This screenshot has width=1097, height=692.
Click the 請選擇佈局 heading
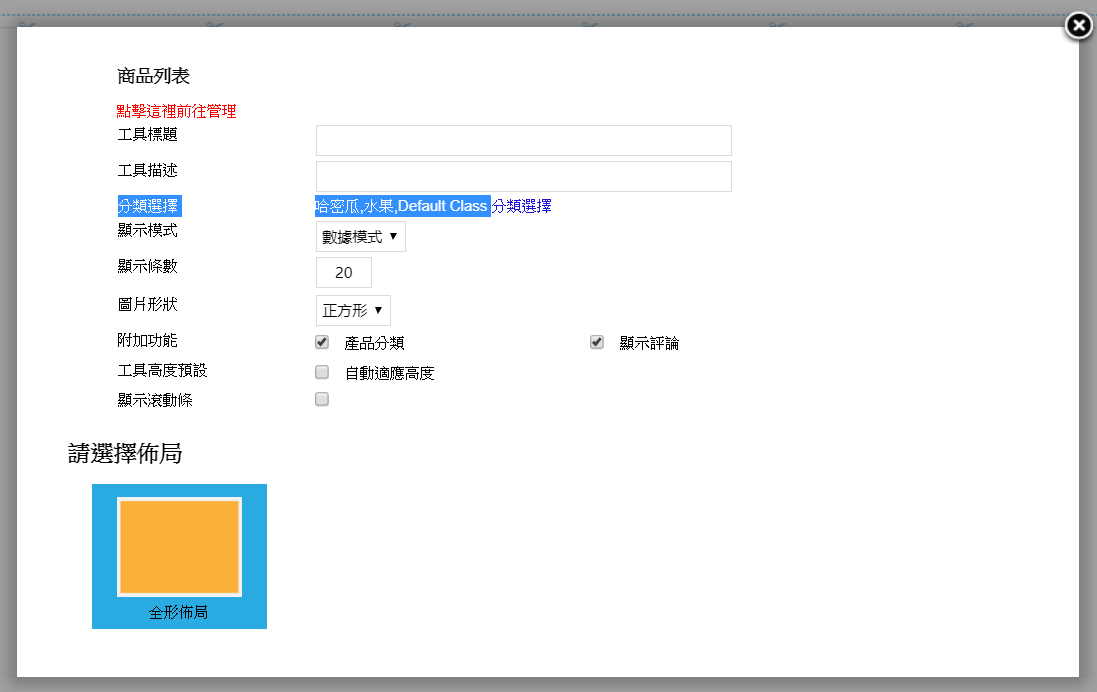pos(125,453)
